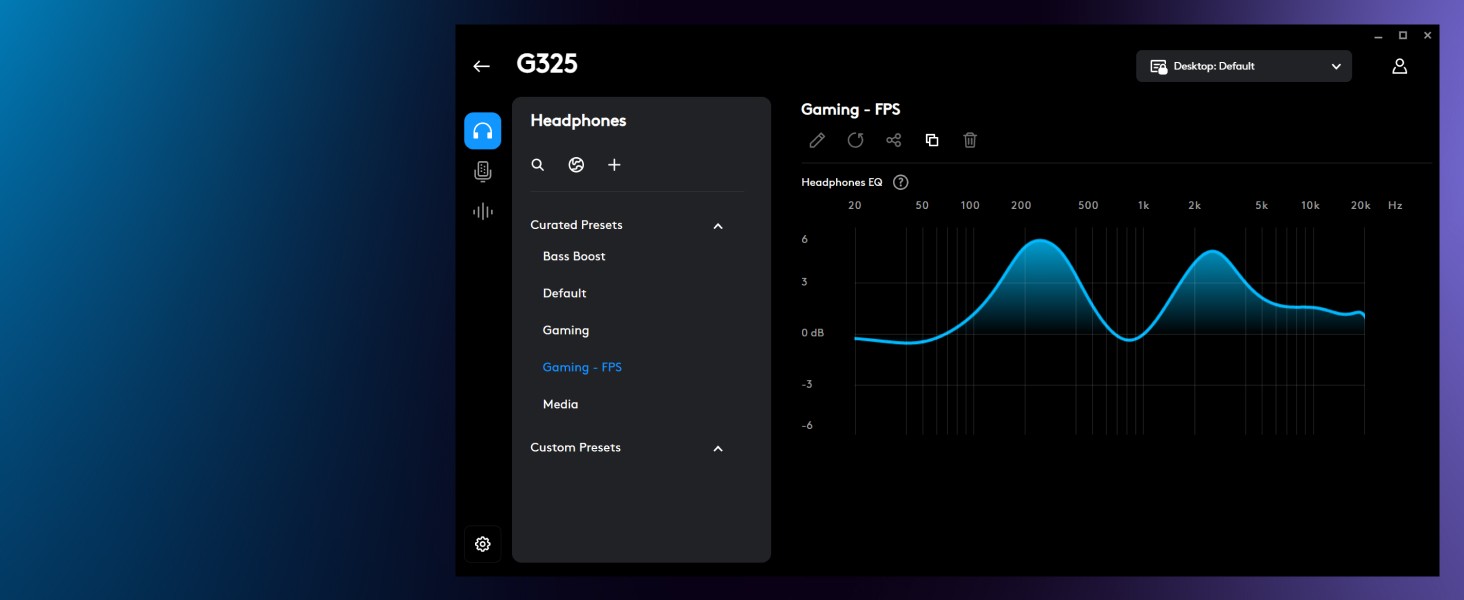Reset the Gaming - FPS preset
The height and width of the screenshot is (600, 1464).
point(855,140)
